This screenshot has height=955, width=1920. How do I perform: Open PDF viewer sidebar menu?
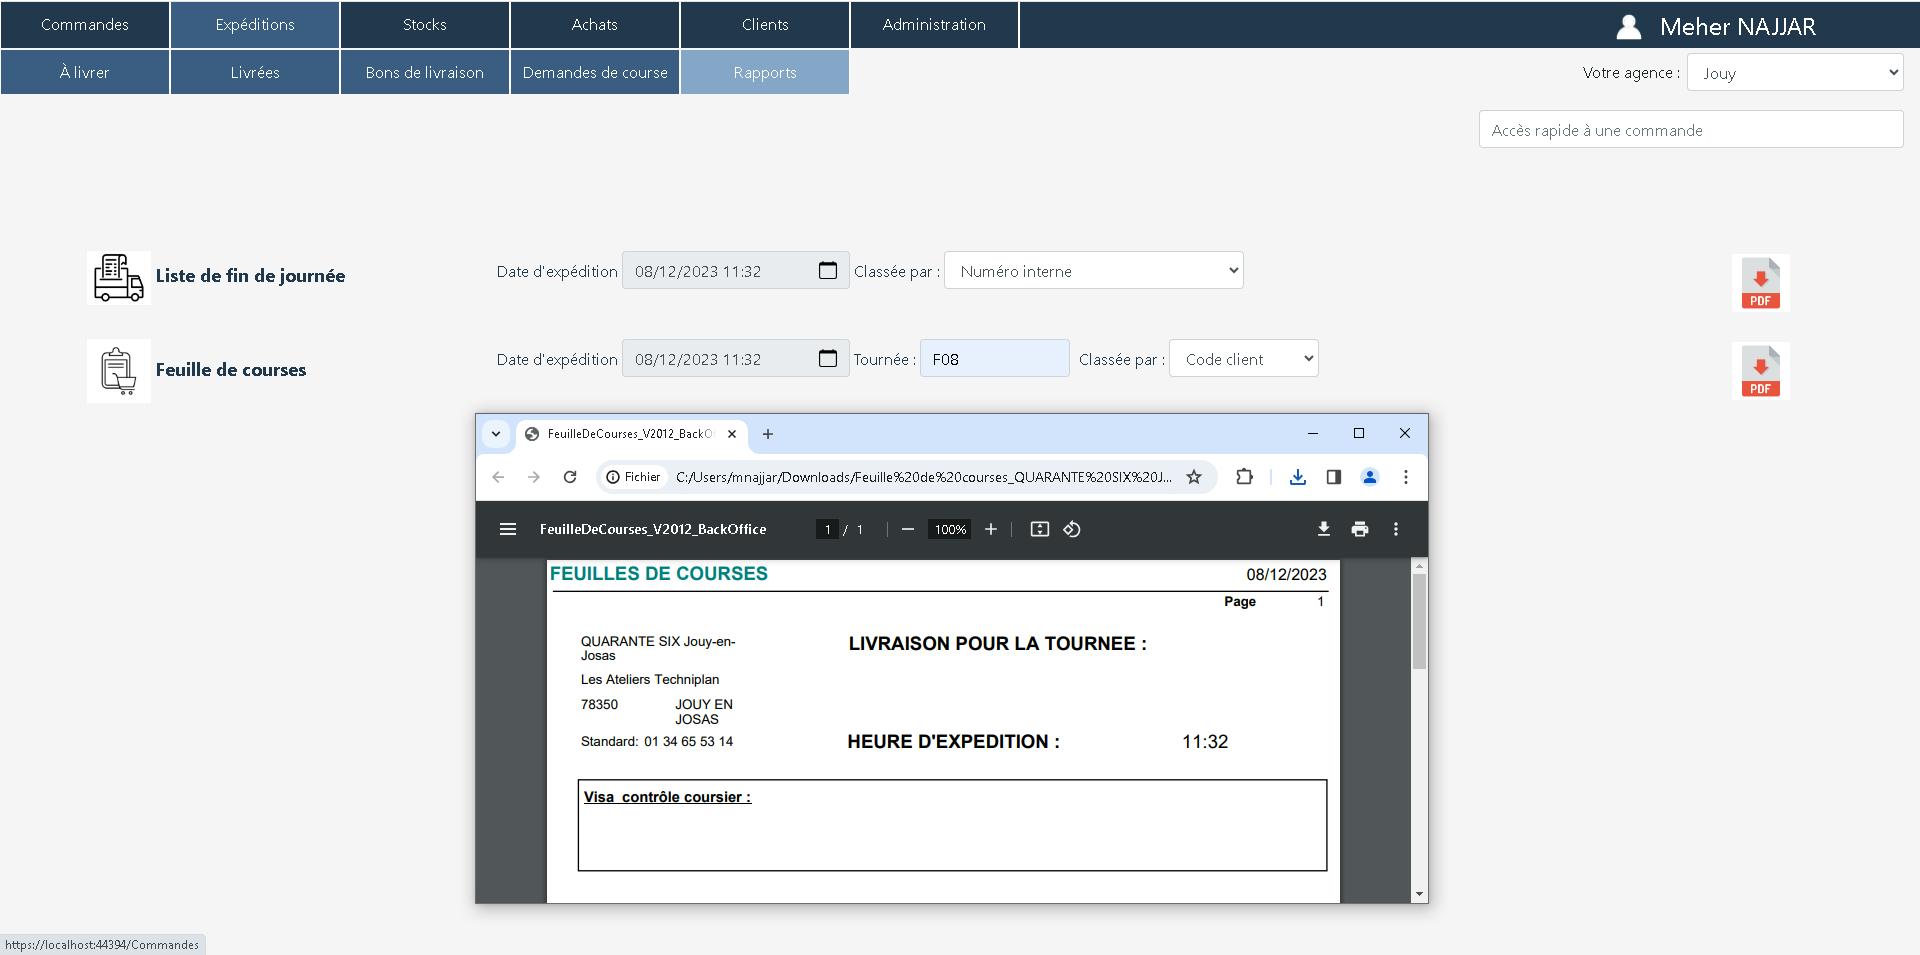coord(508,529)
